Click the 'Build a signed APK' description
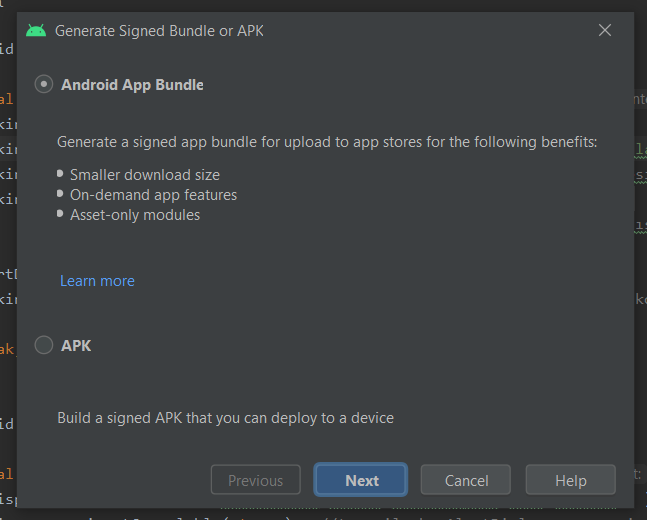Viewport: 647px width, 520px height. click(225, 417)
